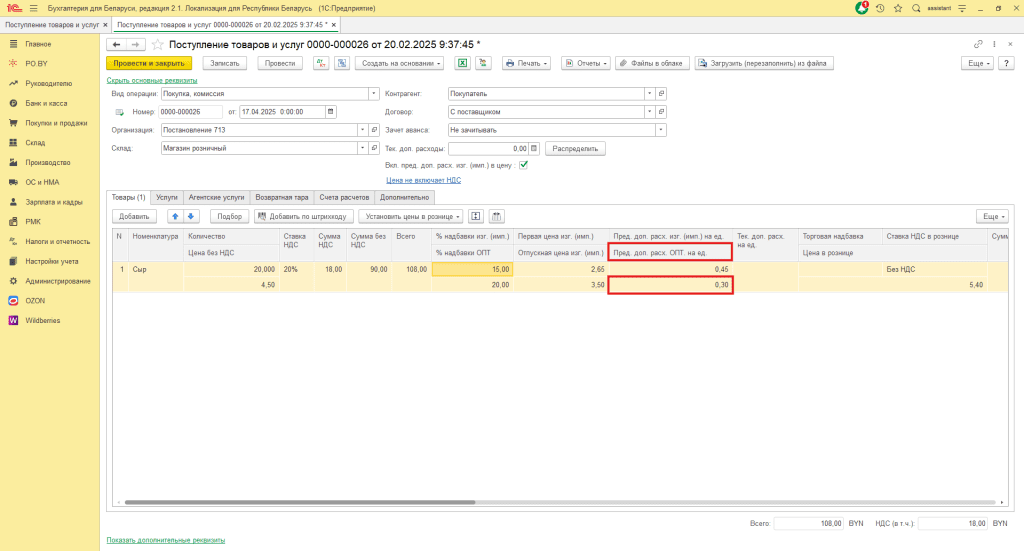The width and height of the screenshot is (1024, 551).
Task: Click the Номер input field
Action: click(x=191, y=112)
